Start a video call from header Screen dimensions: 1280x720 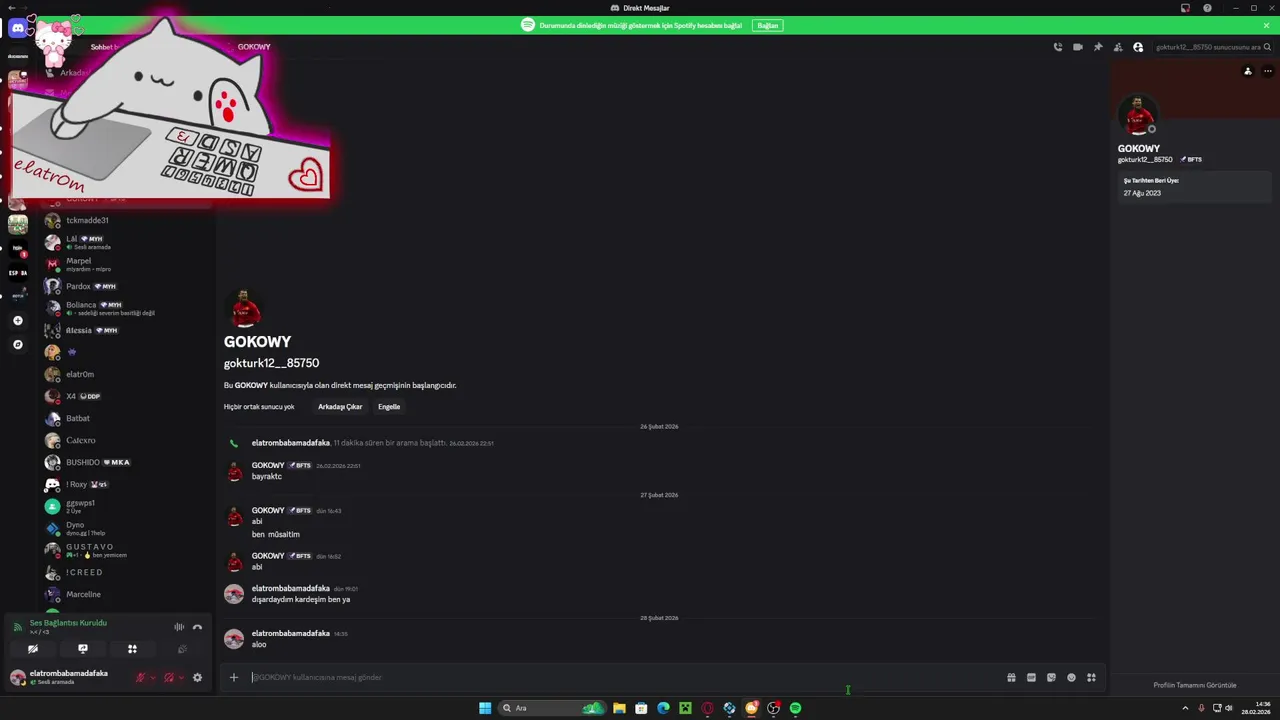point(1078,47)
